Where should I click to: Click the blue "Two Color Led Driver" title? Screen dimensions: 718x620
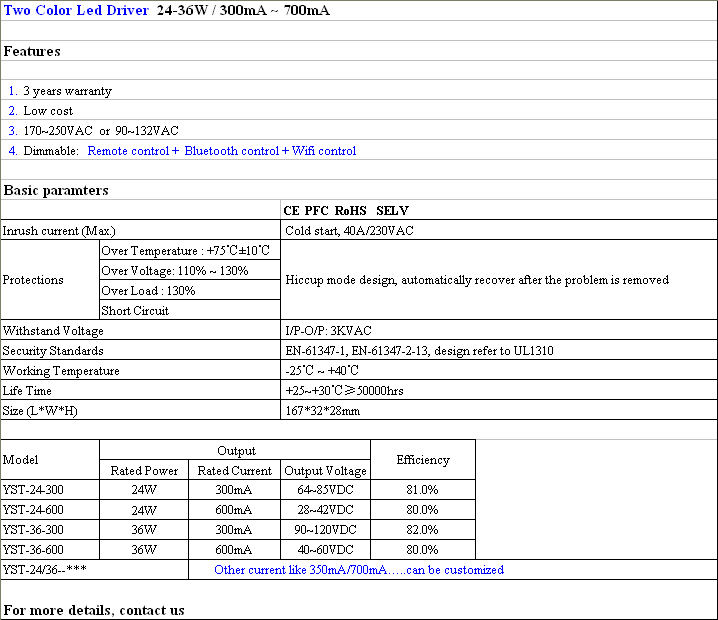[x=76, y=11]
